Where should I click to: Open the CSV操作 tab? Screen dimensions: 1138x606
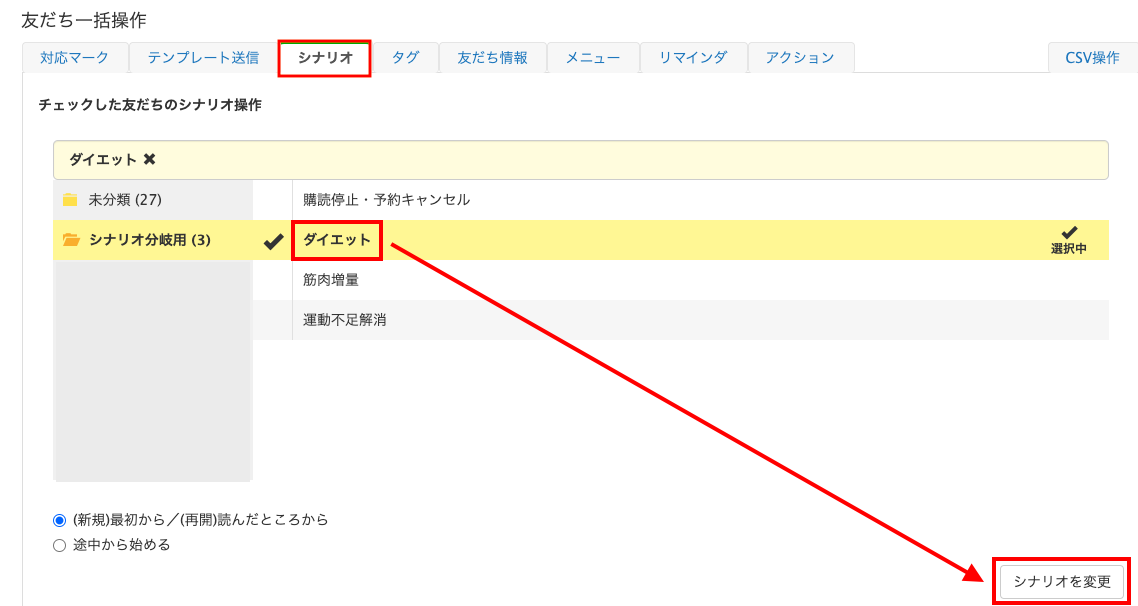[1092, 58]
